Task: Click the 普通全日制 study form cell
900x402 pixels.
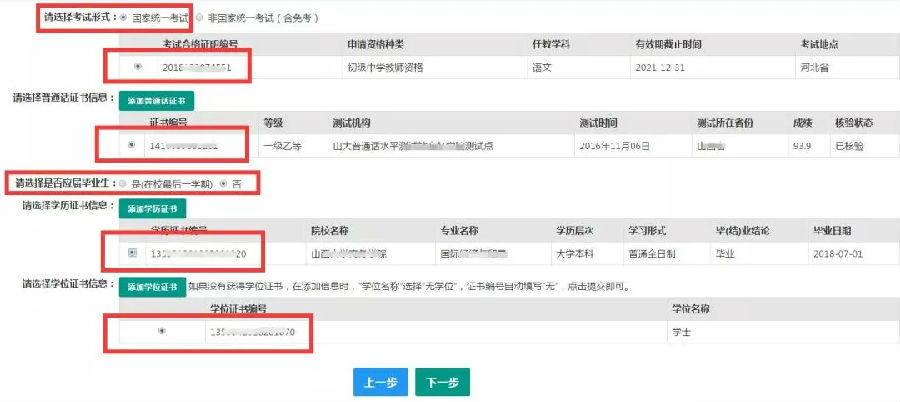Action: pos(652,253)
